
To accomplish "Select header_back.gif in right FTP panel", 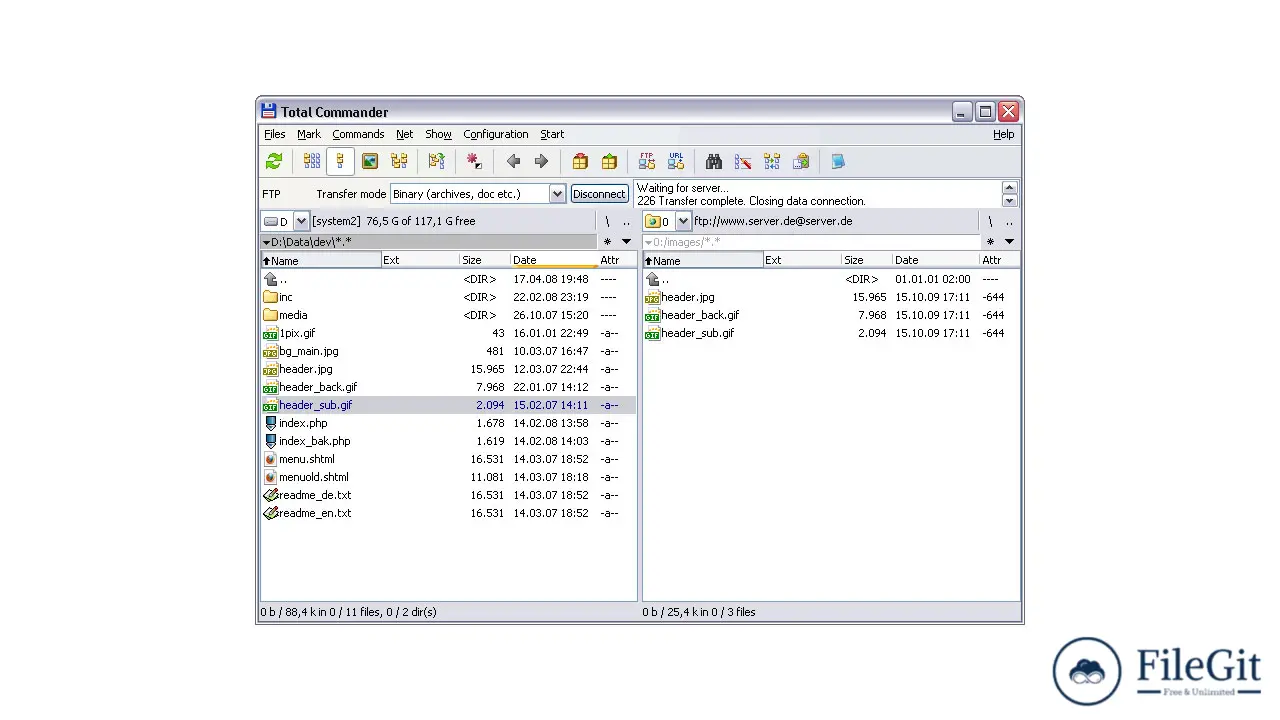I will (830, 315).
